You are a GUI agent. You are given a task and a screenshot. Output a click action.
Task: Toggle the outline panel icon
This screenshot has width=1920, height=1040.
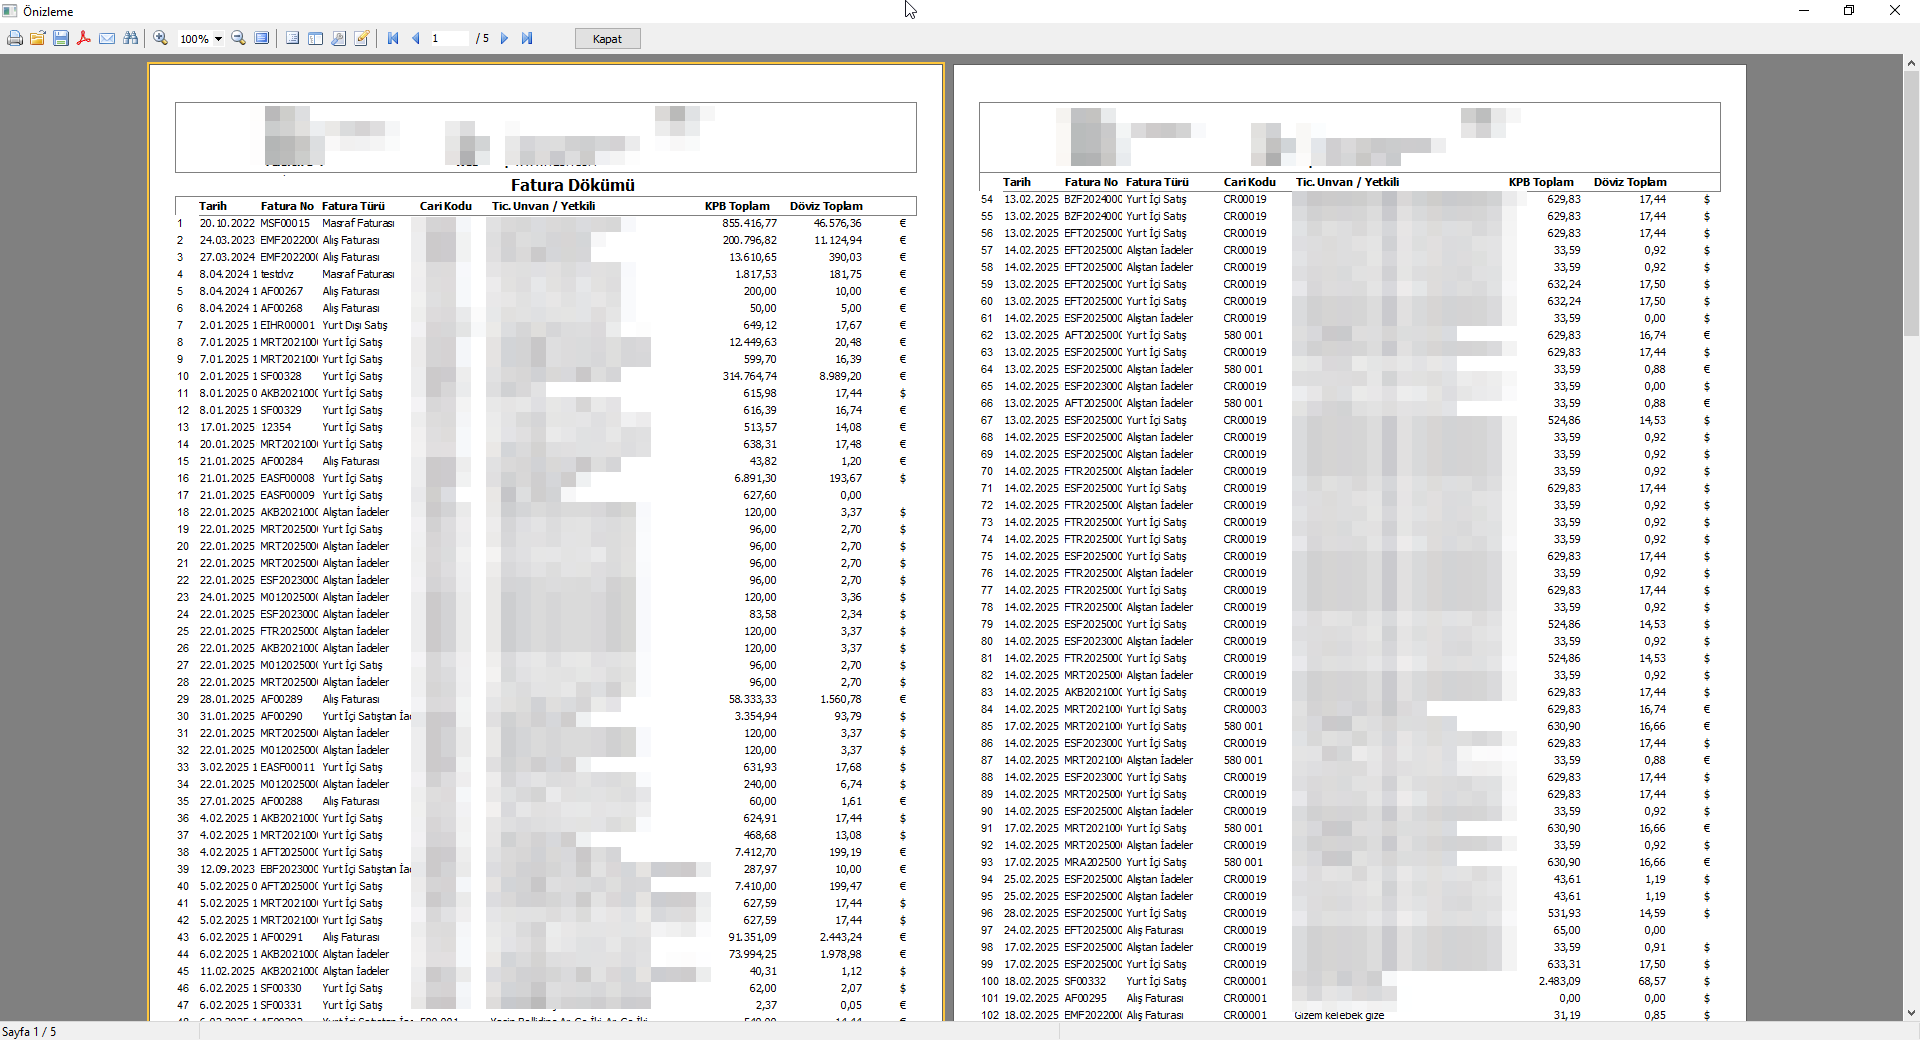point(292,38)
